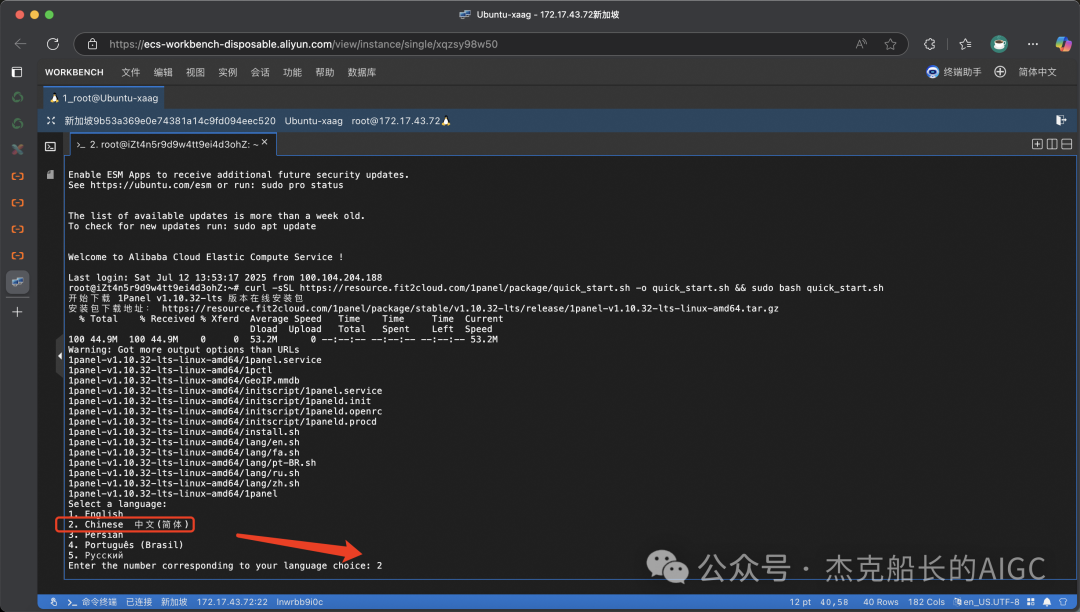Reload the page with the refresh icon
1080x612 pixels.
pos(52,44)
